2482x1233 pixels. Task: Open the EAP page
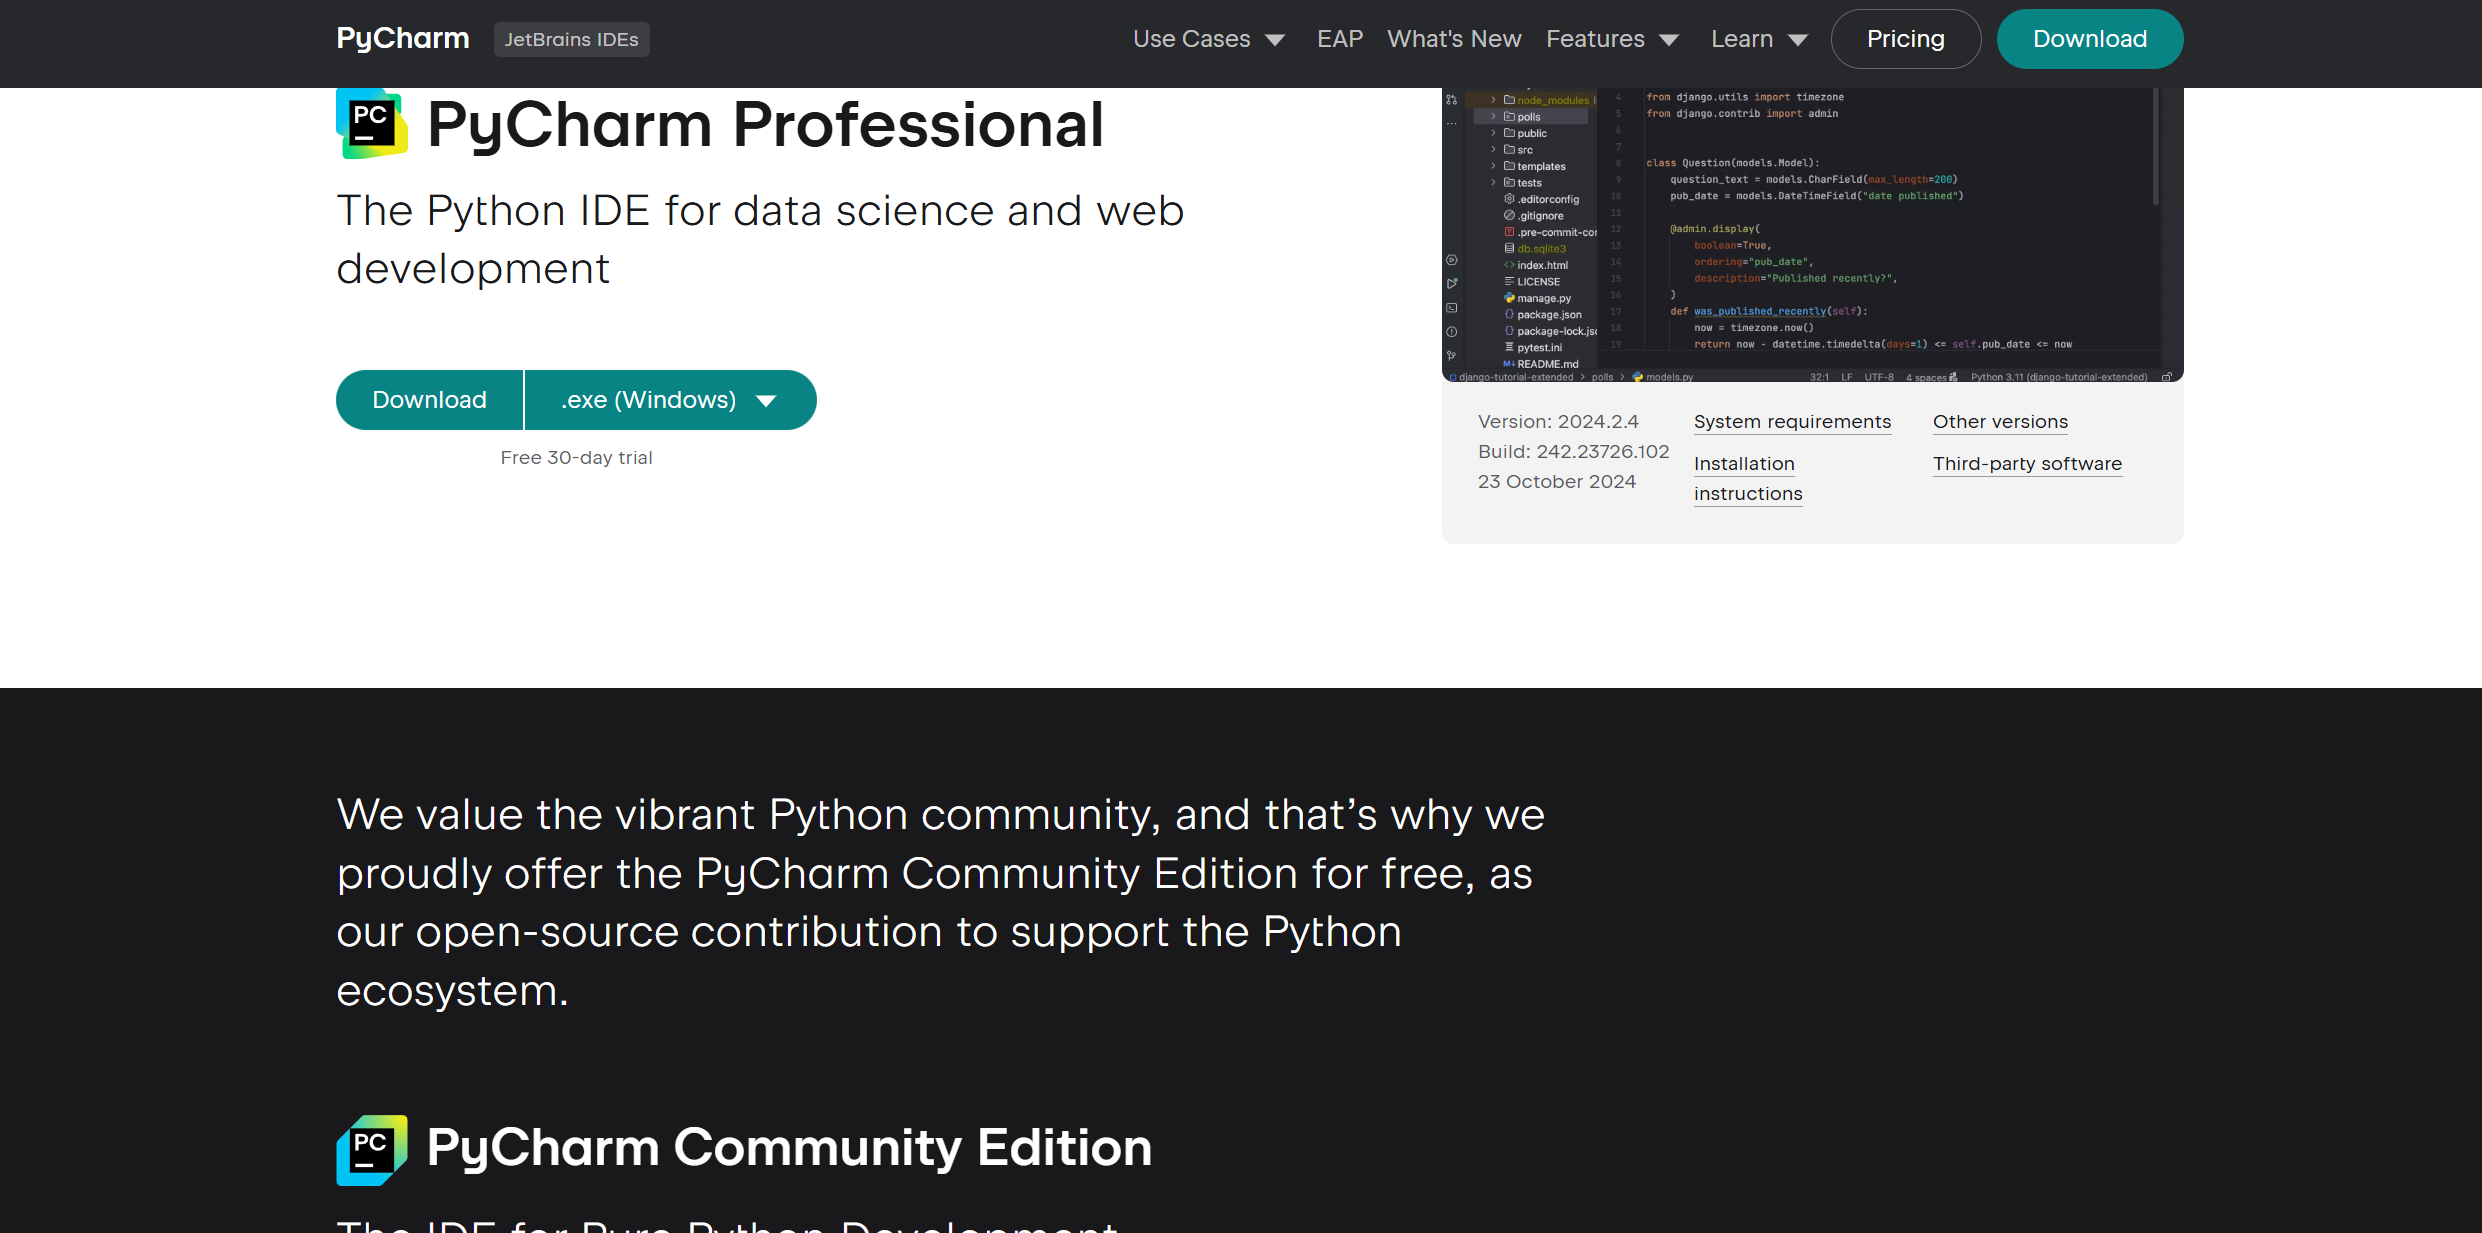[1340, 39]
